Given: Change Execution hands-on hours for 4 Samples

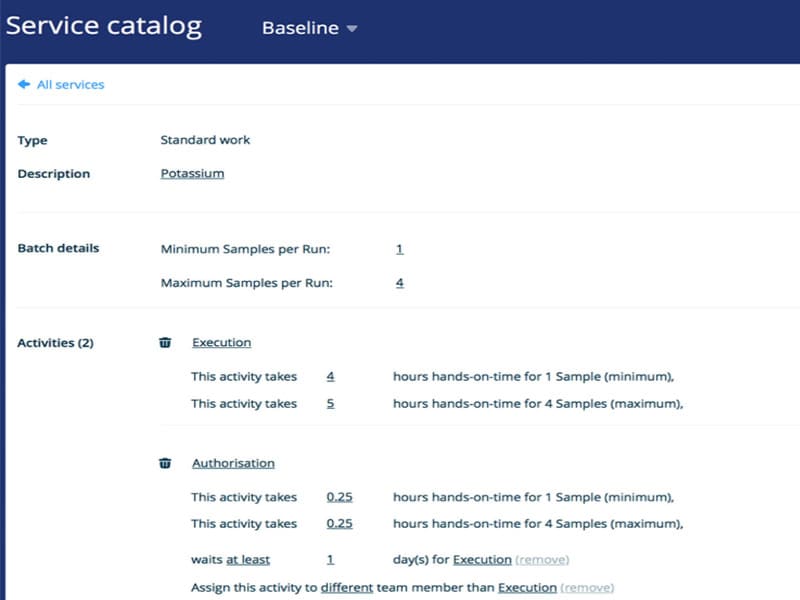Looking at the screenshot, I should (330, 404).
